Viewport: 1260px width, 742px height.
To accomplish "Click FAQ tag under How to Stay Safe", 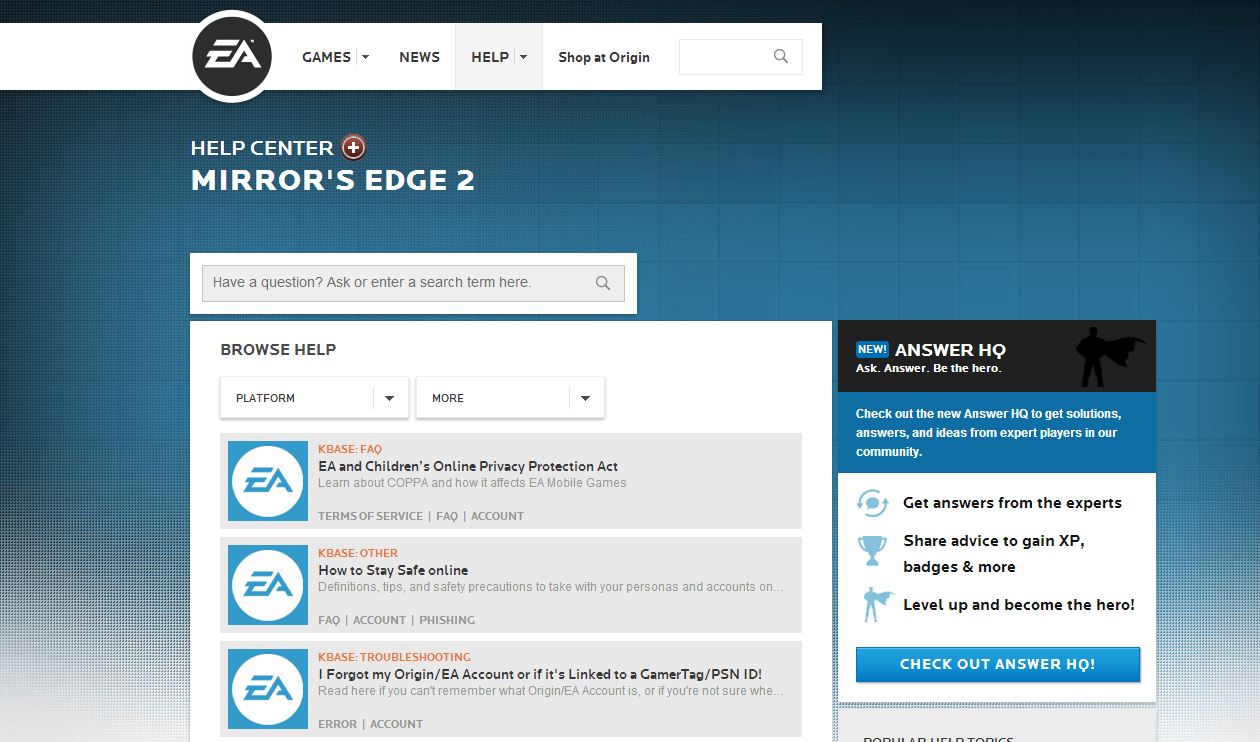I will (x=329, y=620).
